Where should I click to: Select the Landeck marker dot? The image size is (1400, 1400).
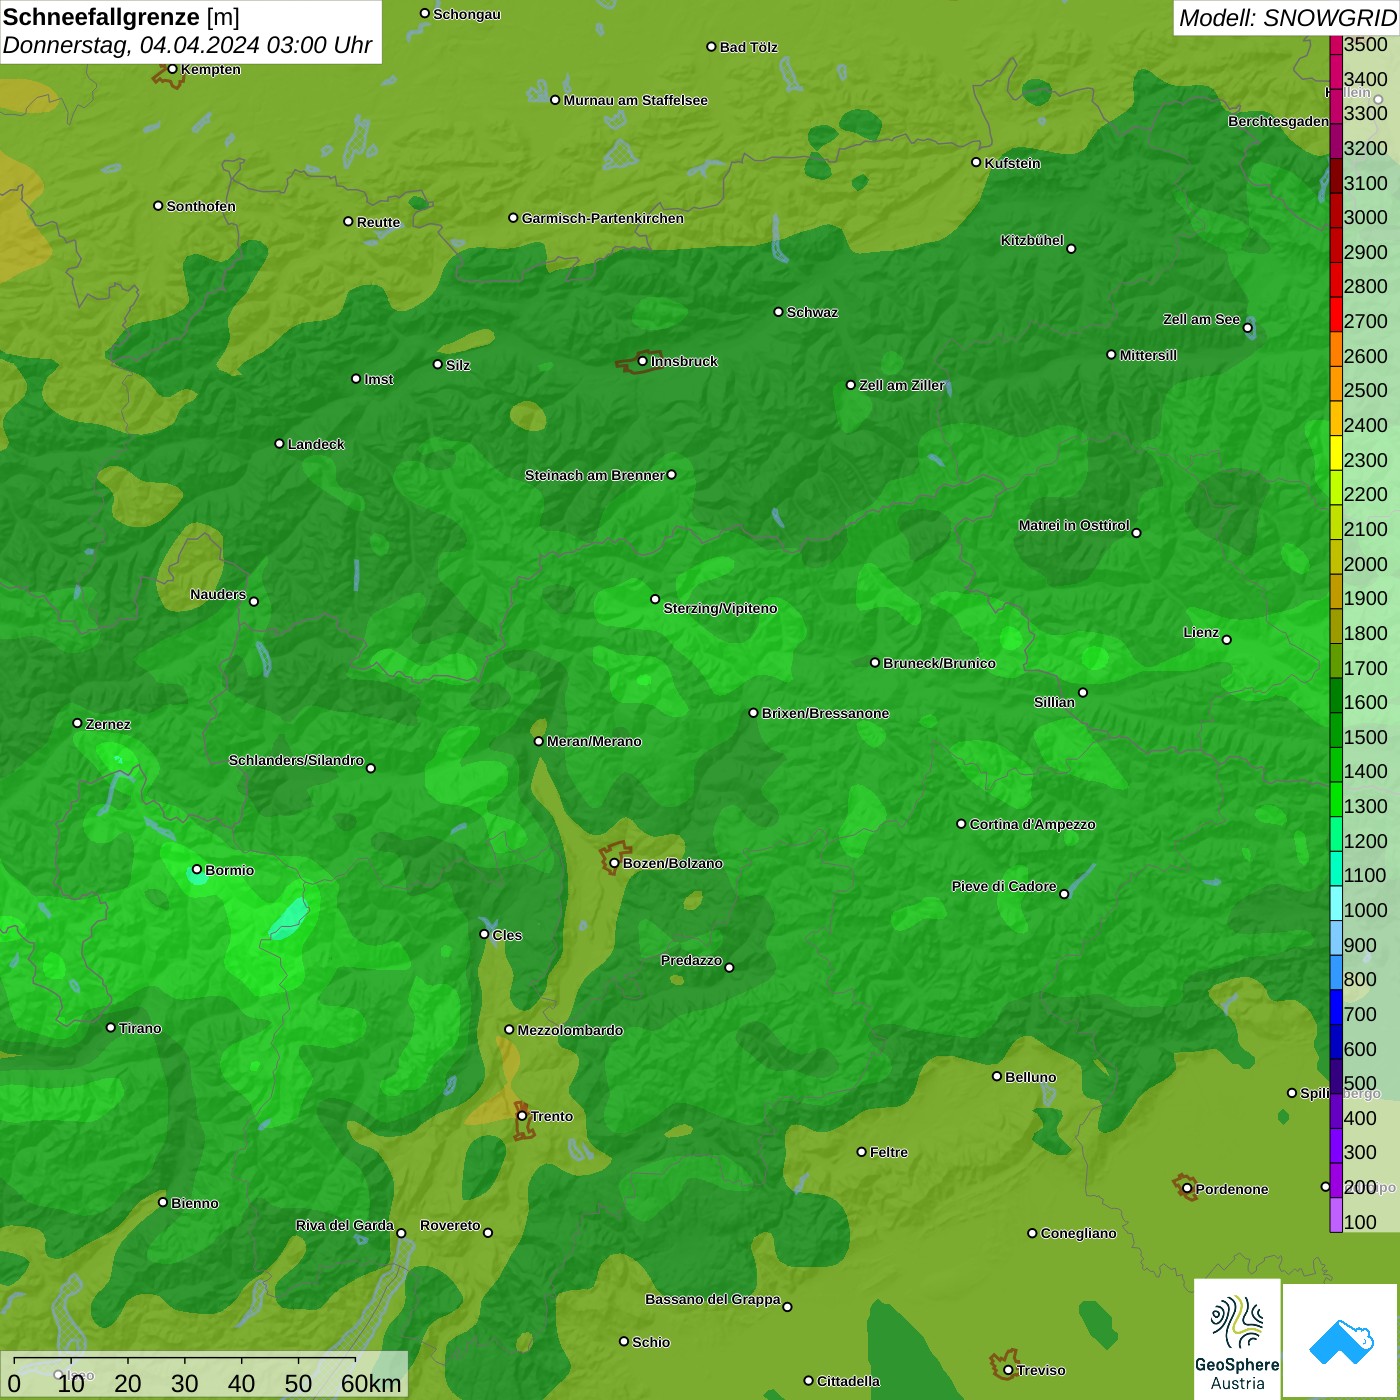click(x=279, y=443)
